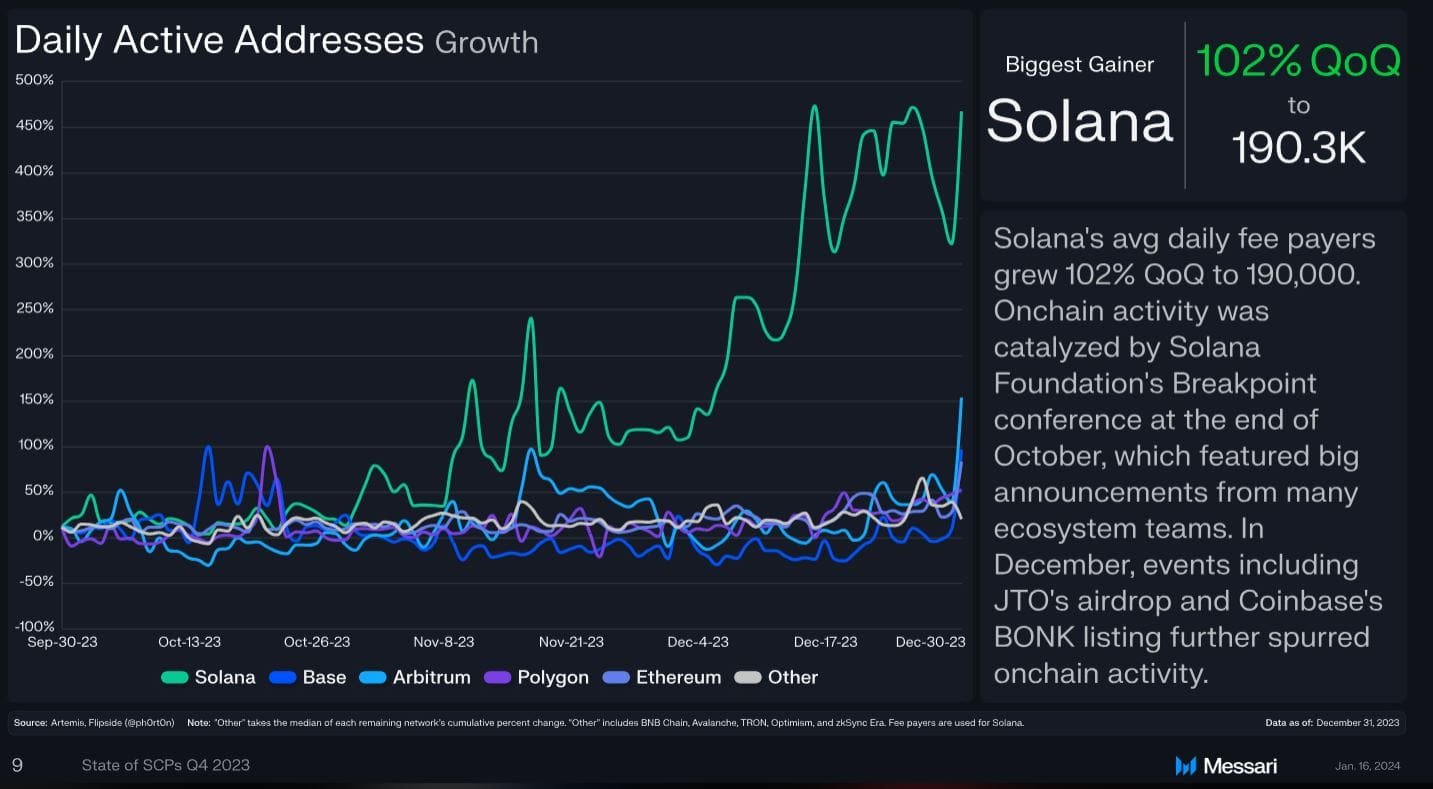1433x789 pixels.
Task: Click the Solana green legend swatch
Action: [175, 678]
